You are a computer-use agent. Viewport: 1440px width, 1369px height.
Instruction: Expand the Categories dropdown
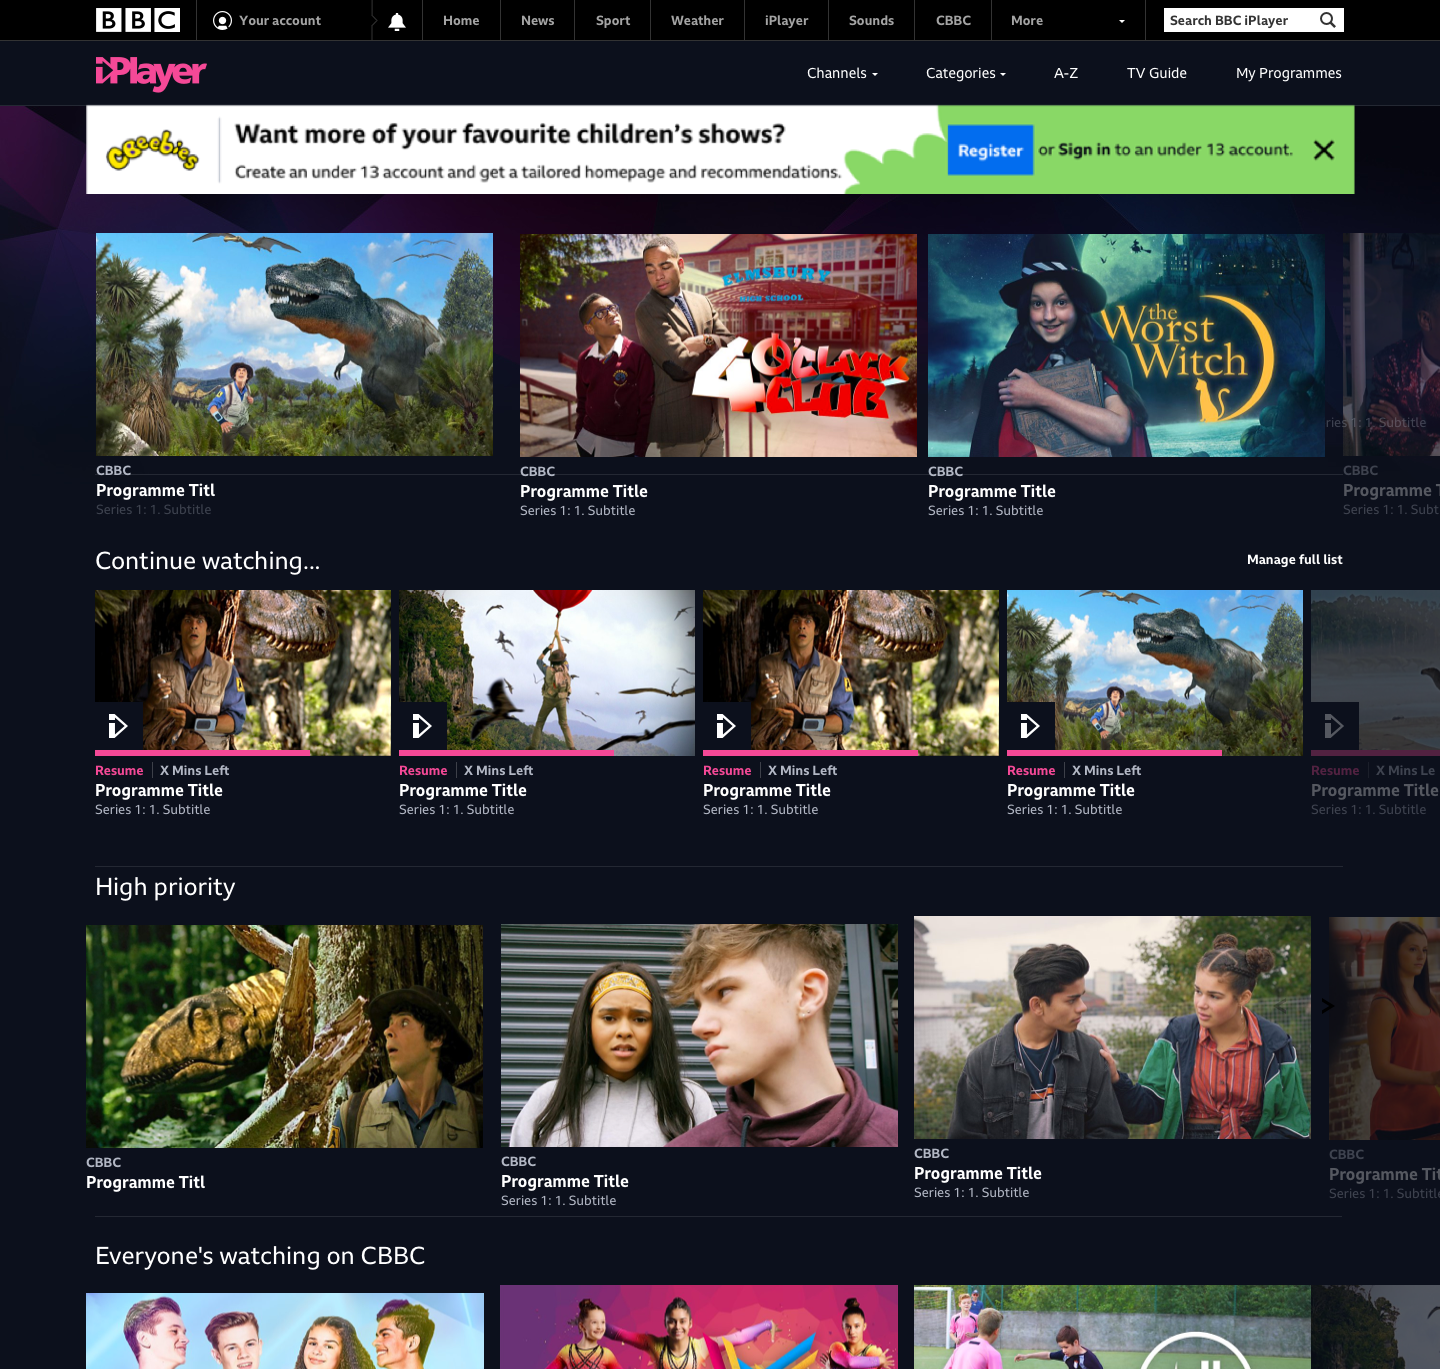coord(966,73)
